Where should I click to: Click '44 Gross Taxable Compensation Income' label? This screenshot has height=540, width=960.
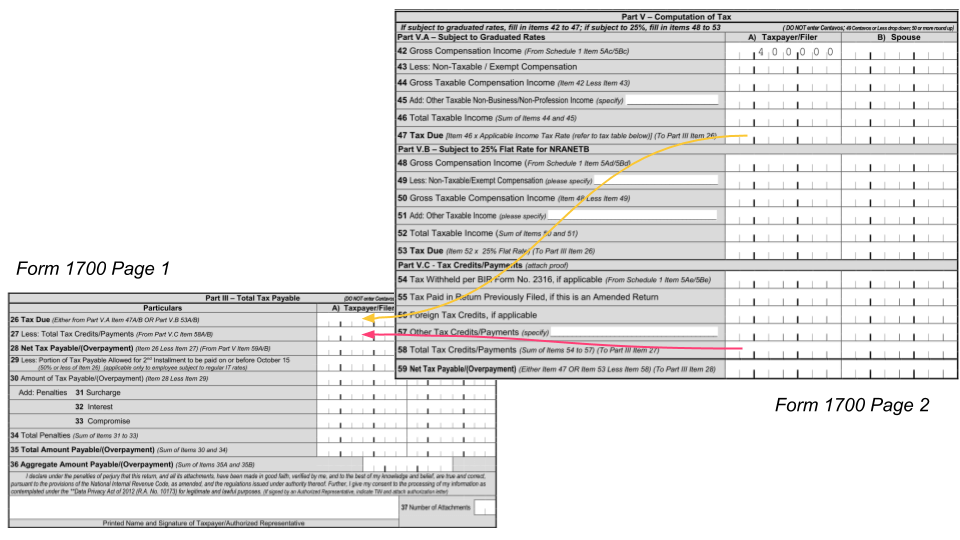tap(513, 83)
